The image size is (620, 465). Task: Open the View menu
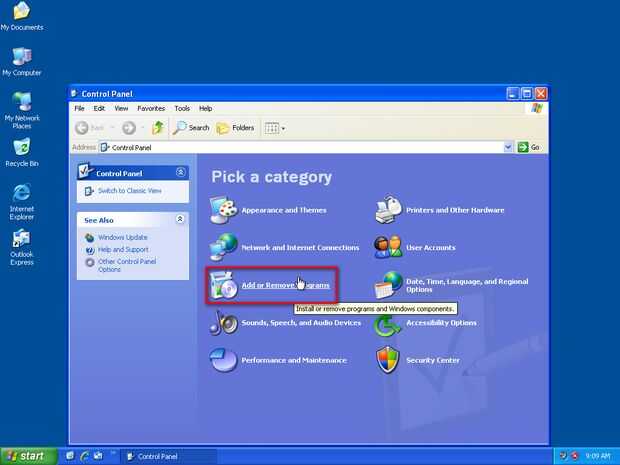tap(121, 108)
